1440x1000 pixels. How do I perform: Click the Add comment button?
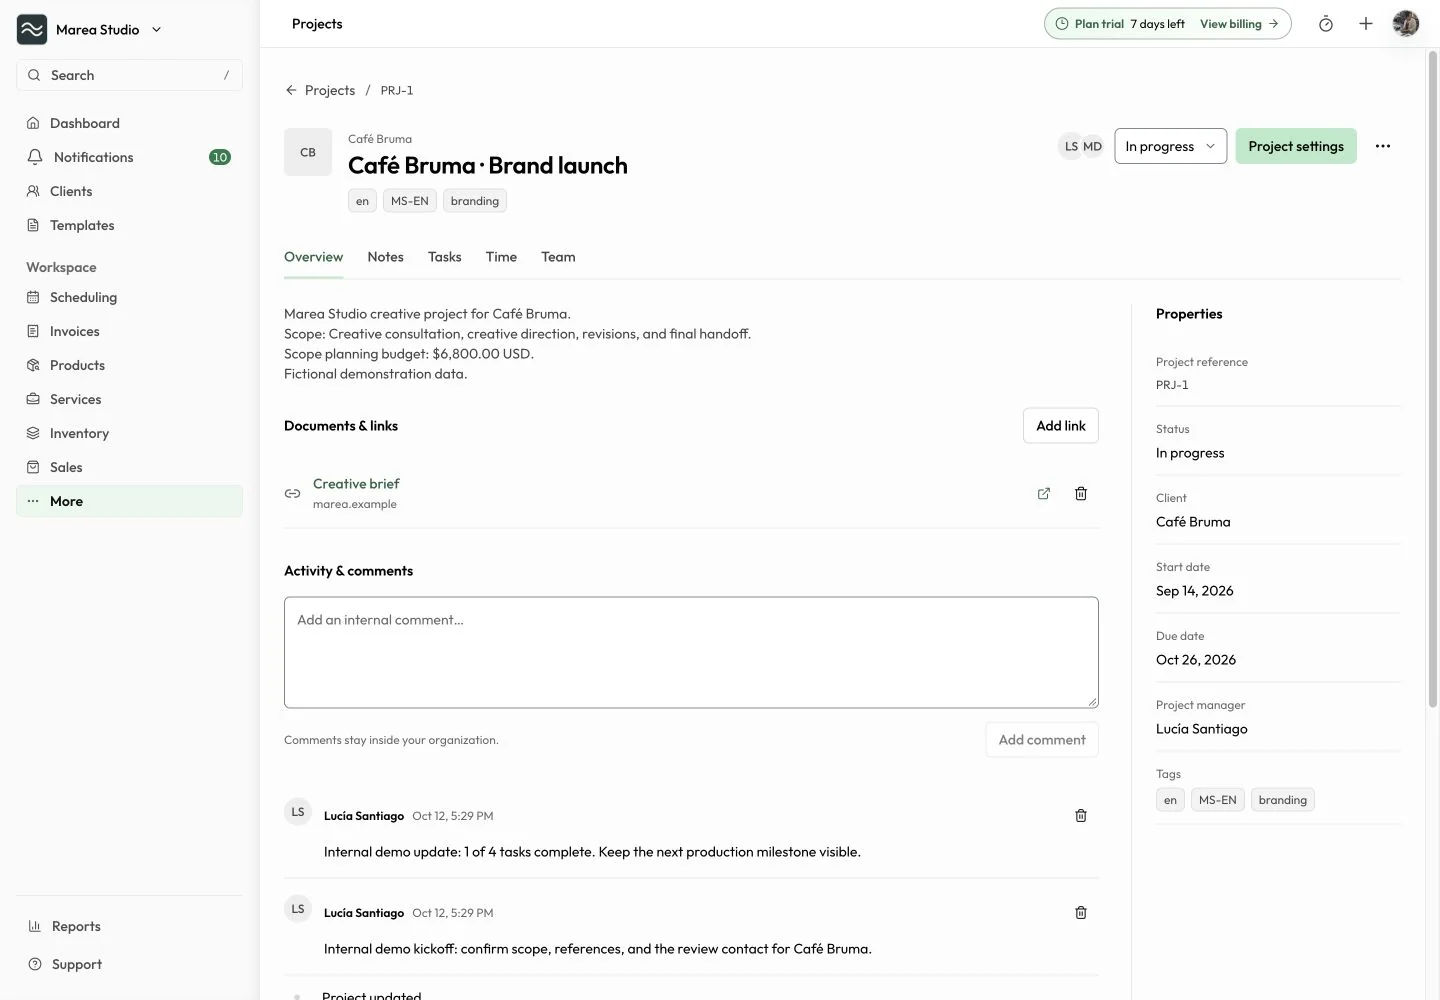(1042, 740)
